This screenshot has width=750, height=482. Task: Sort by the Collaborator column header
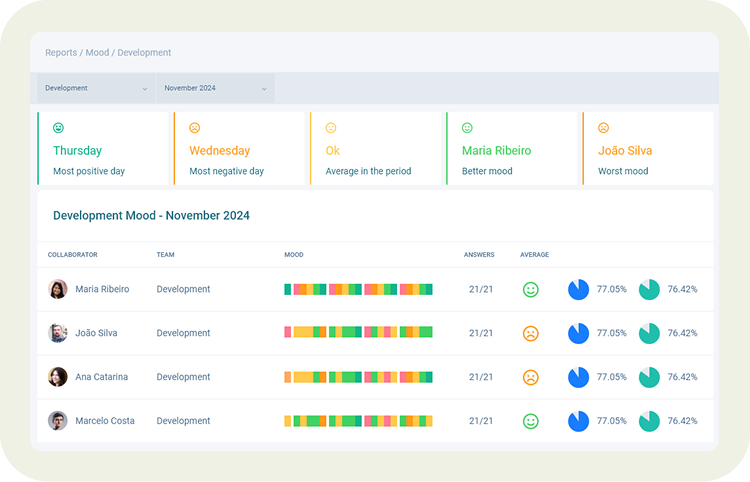tap(72, 255)
